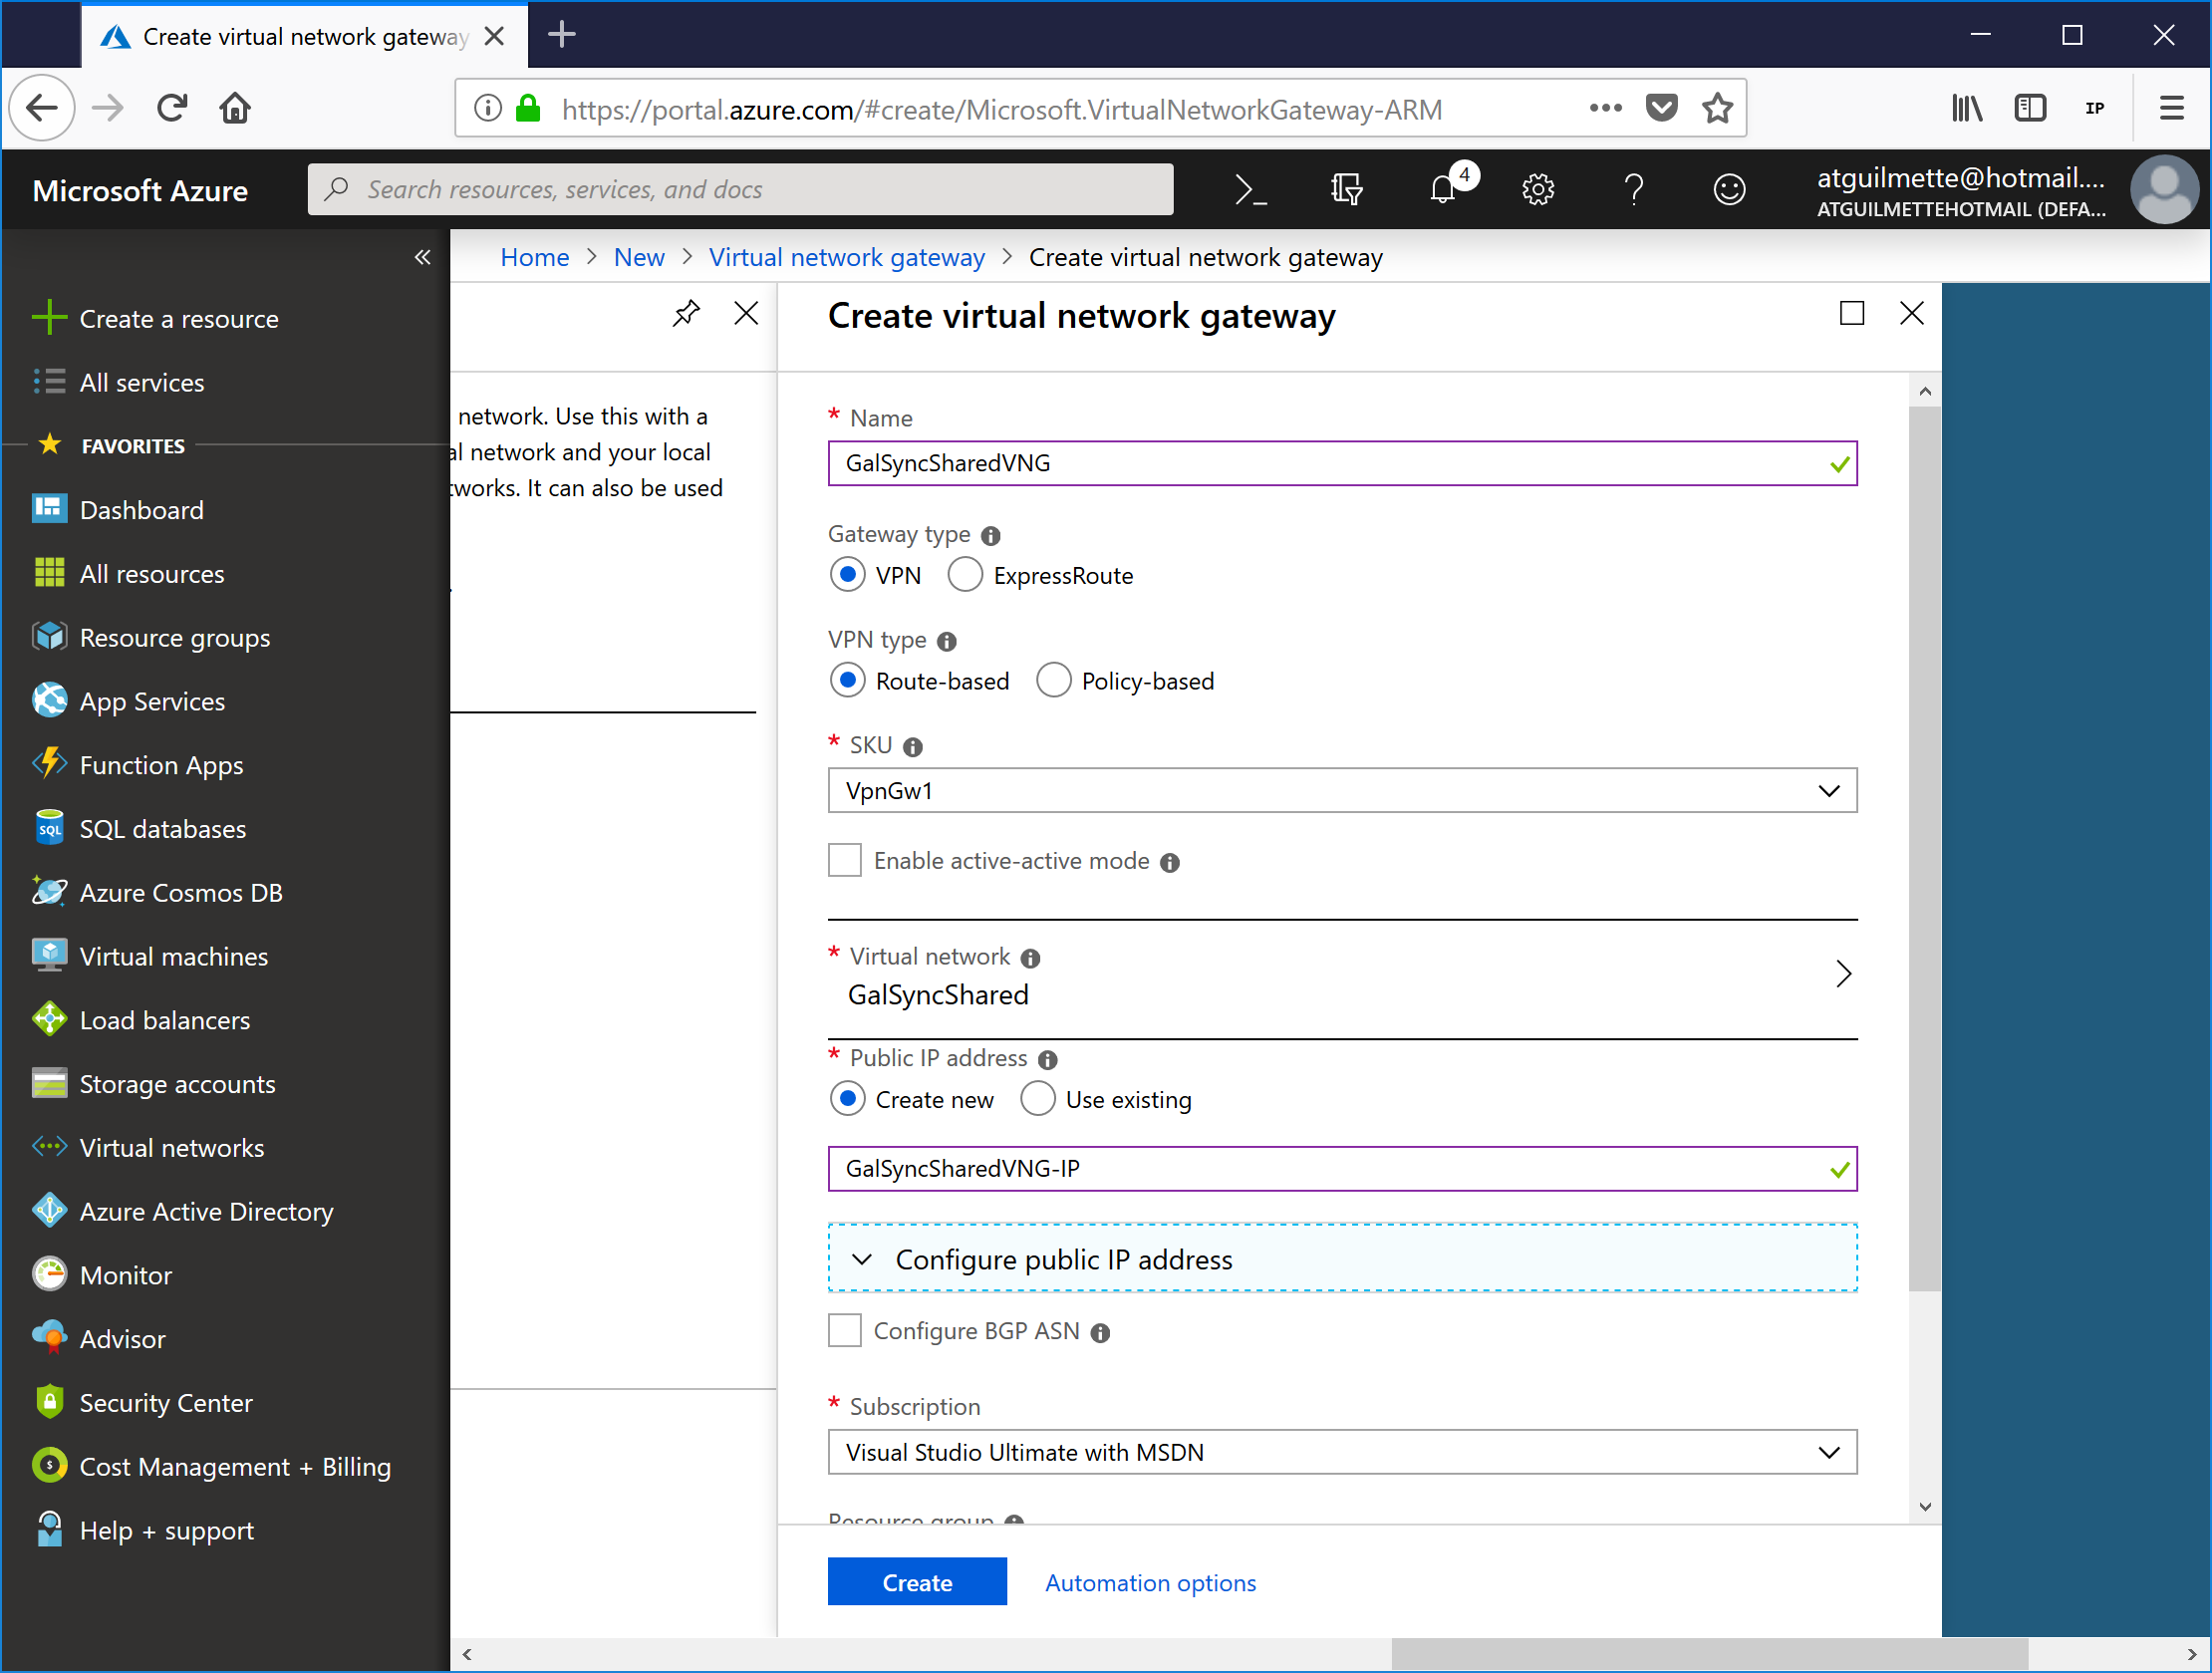2212x1673 pixels.
Task: Open Virtual machines from the favorites menu
Action: [x=173, y=956]
